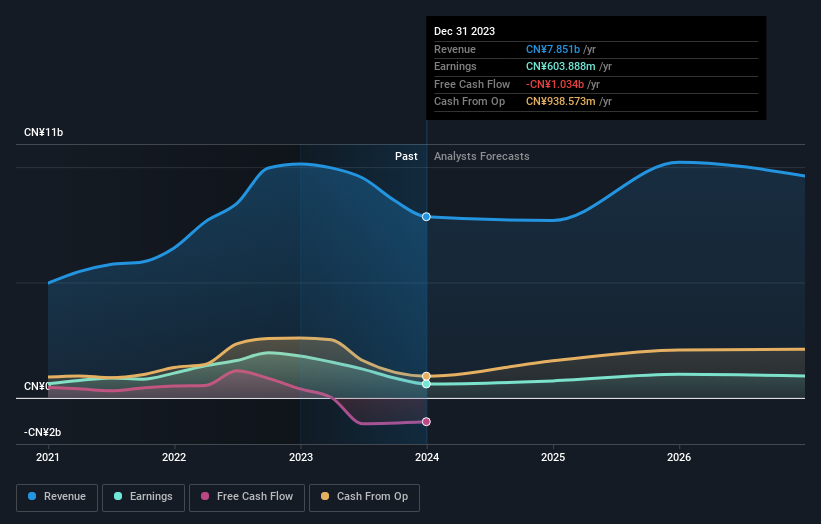Click the Analysts Forecasts label

point(482,157)
